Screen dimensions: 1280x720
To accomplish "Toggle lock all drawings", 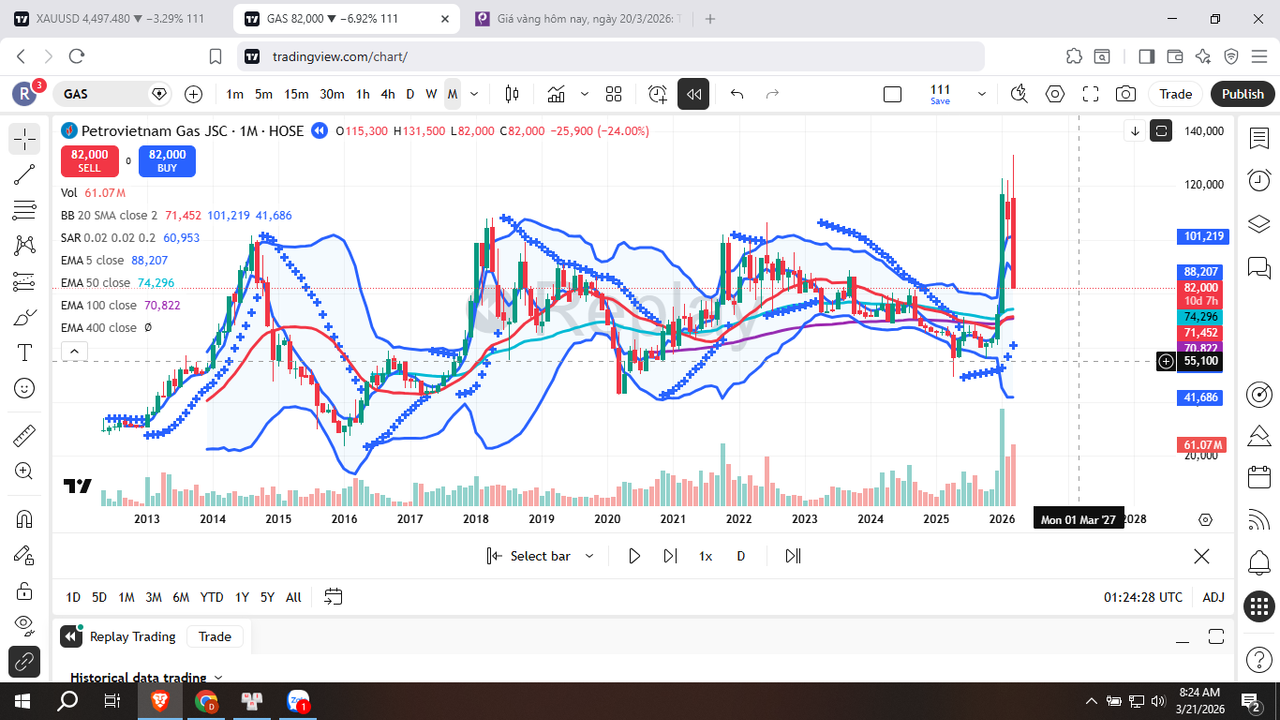I will pyautogui.click(x=24, y=591).
